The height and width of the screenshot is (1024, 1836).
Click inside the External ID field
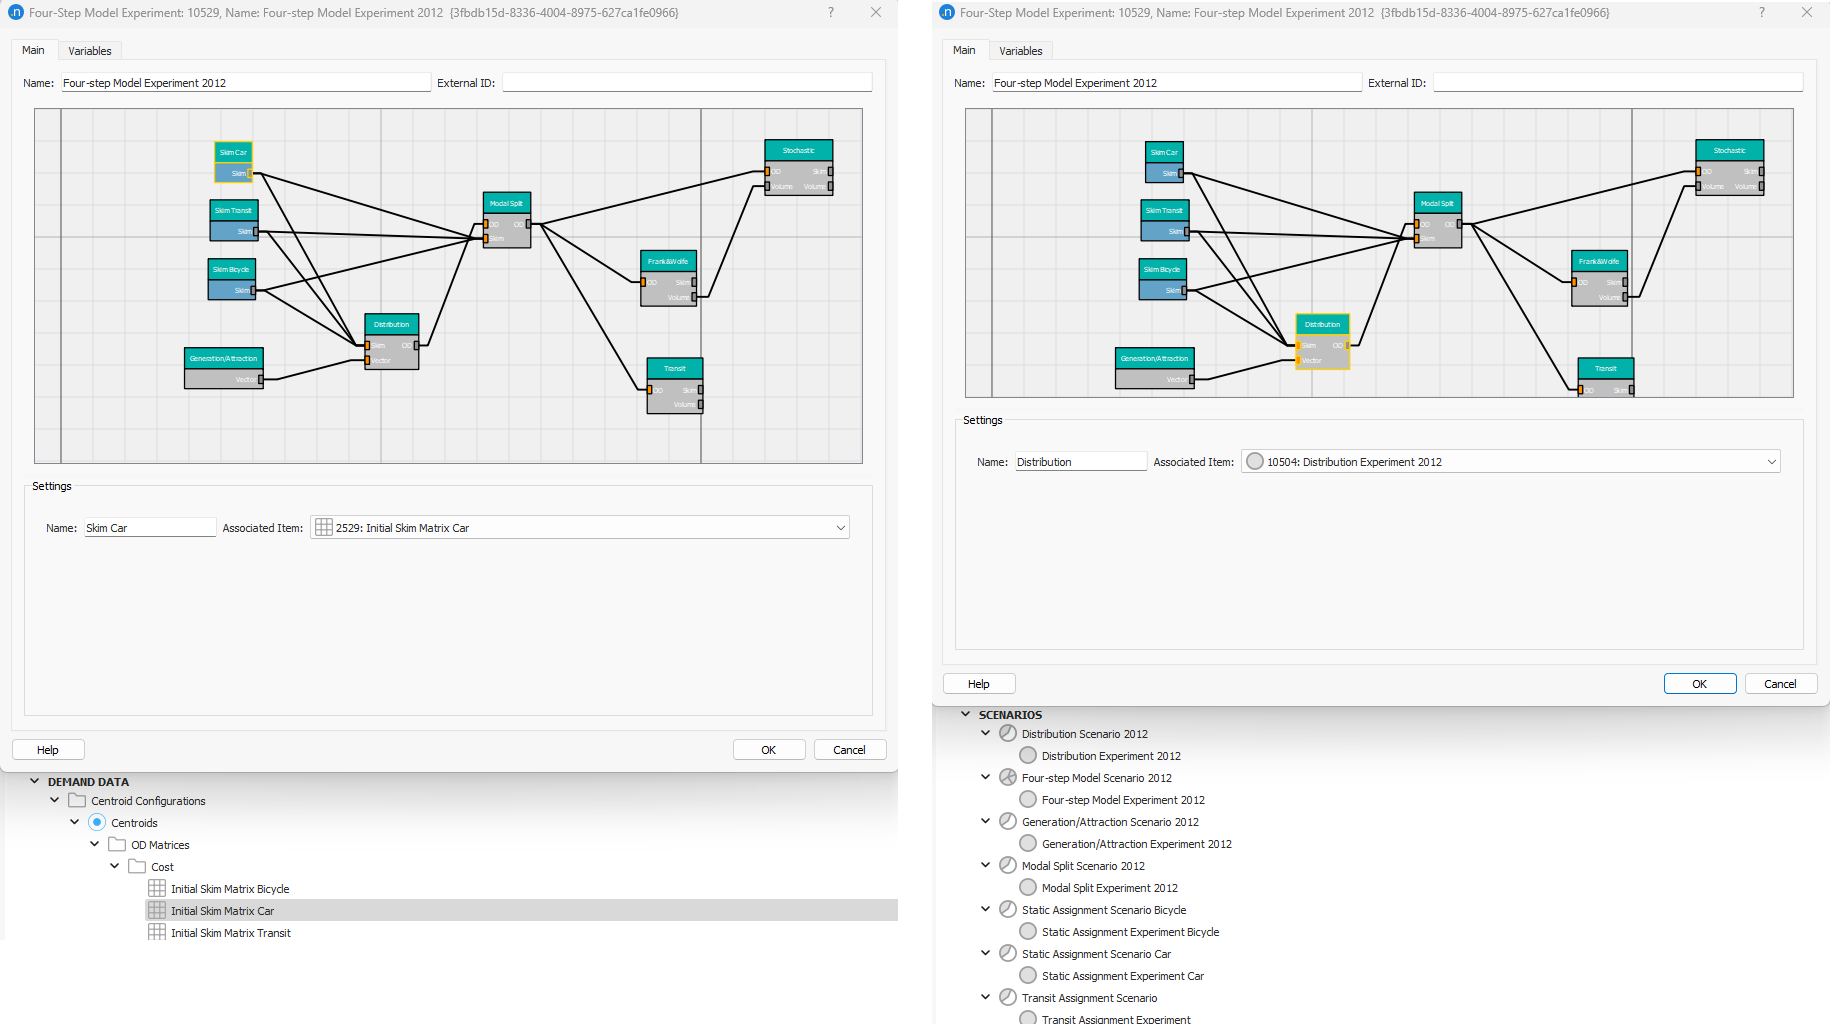coord(687,82)
